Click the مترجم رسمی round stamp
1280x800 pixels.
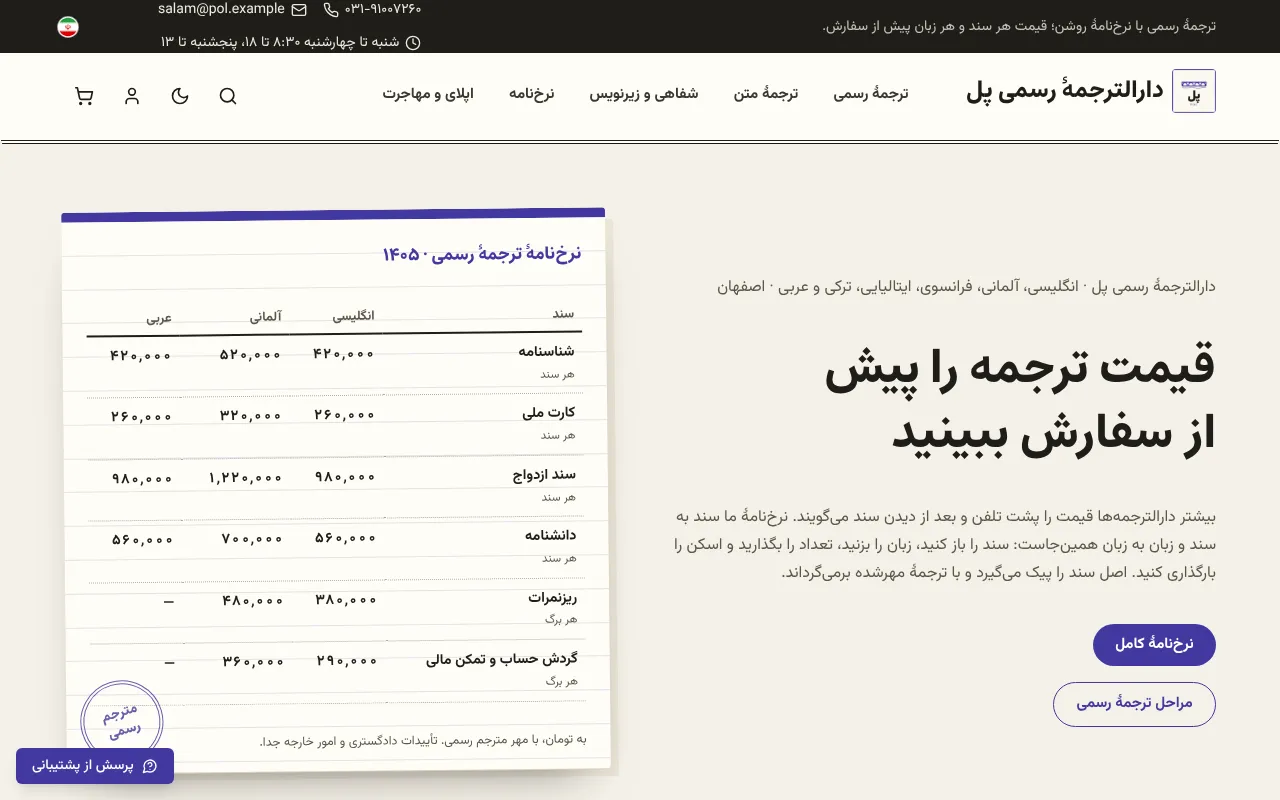(121, 721)
